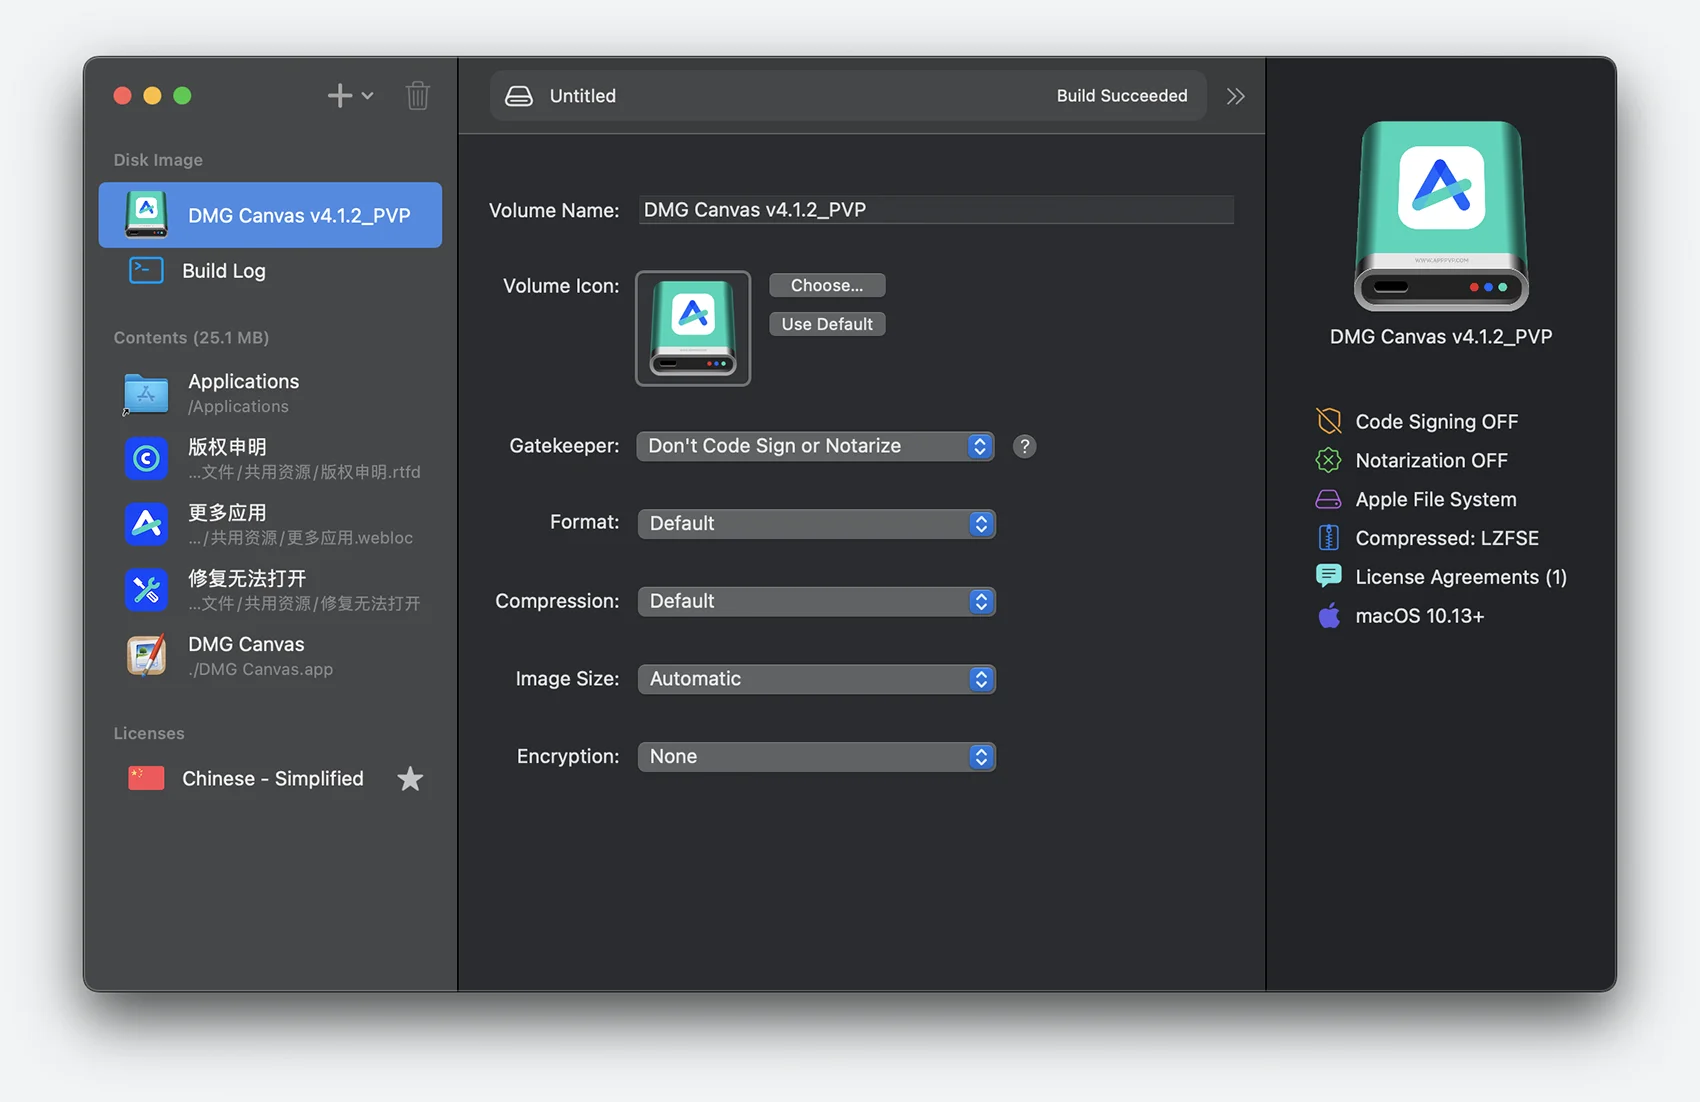
Task: Click the Use Default button
Action: tap(827, 324)
